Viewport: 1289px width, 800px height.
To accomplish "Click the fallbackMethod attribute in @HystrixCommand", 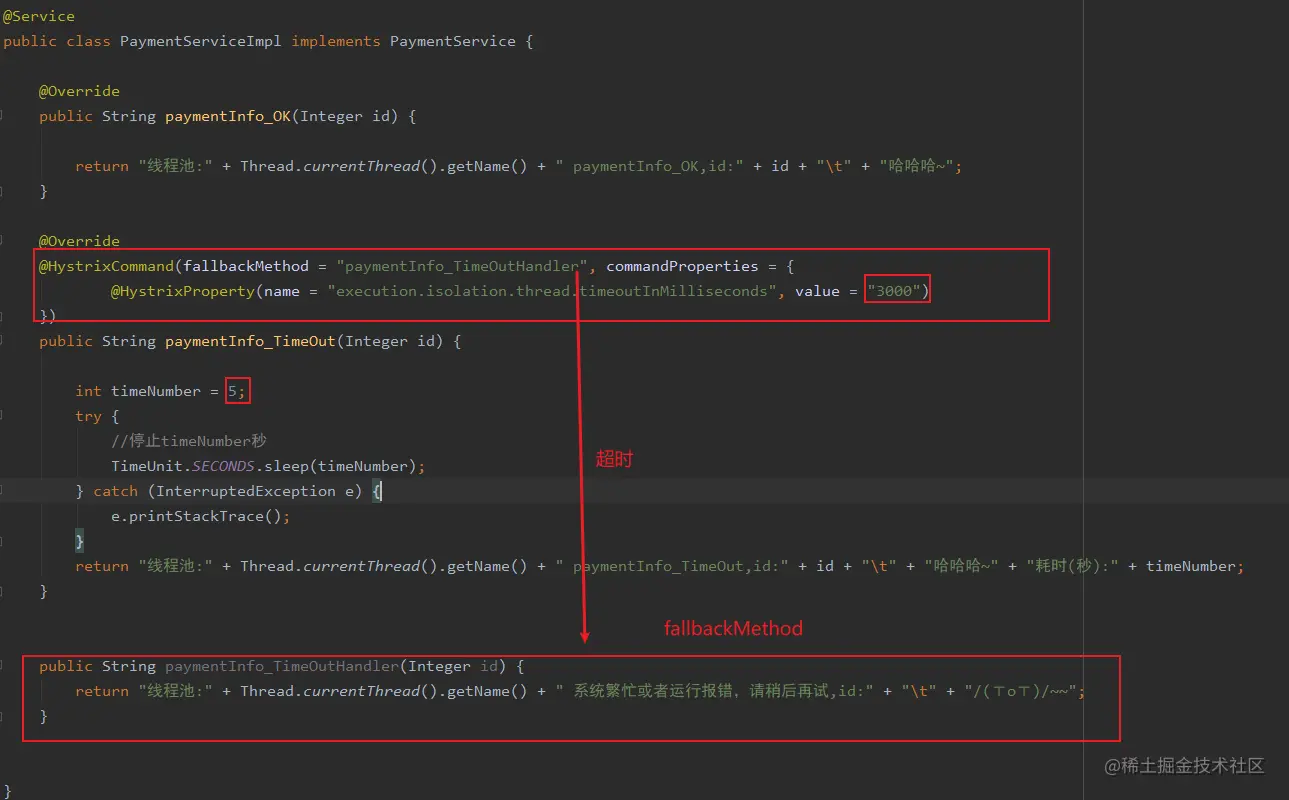I will pyautogui.click(x=246, y=266).
